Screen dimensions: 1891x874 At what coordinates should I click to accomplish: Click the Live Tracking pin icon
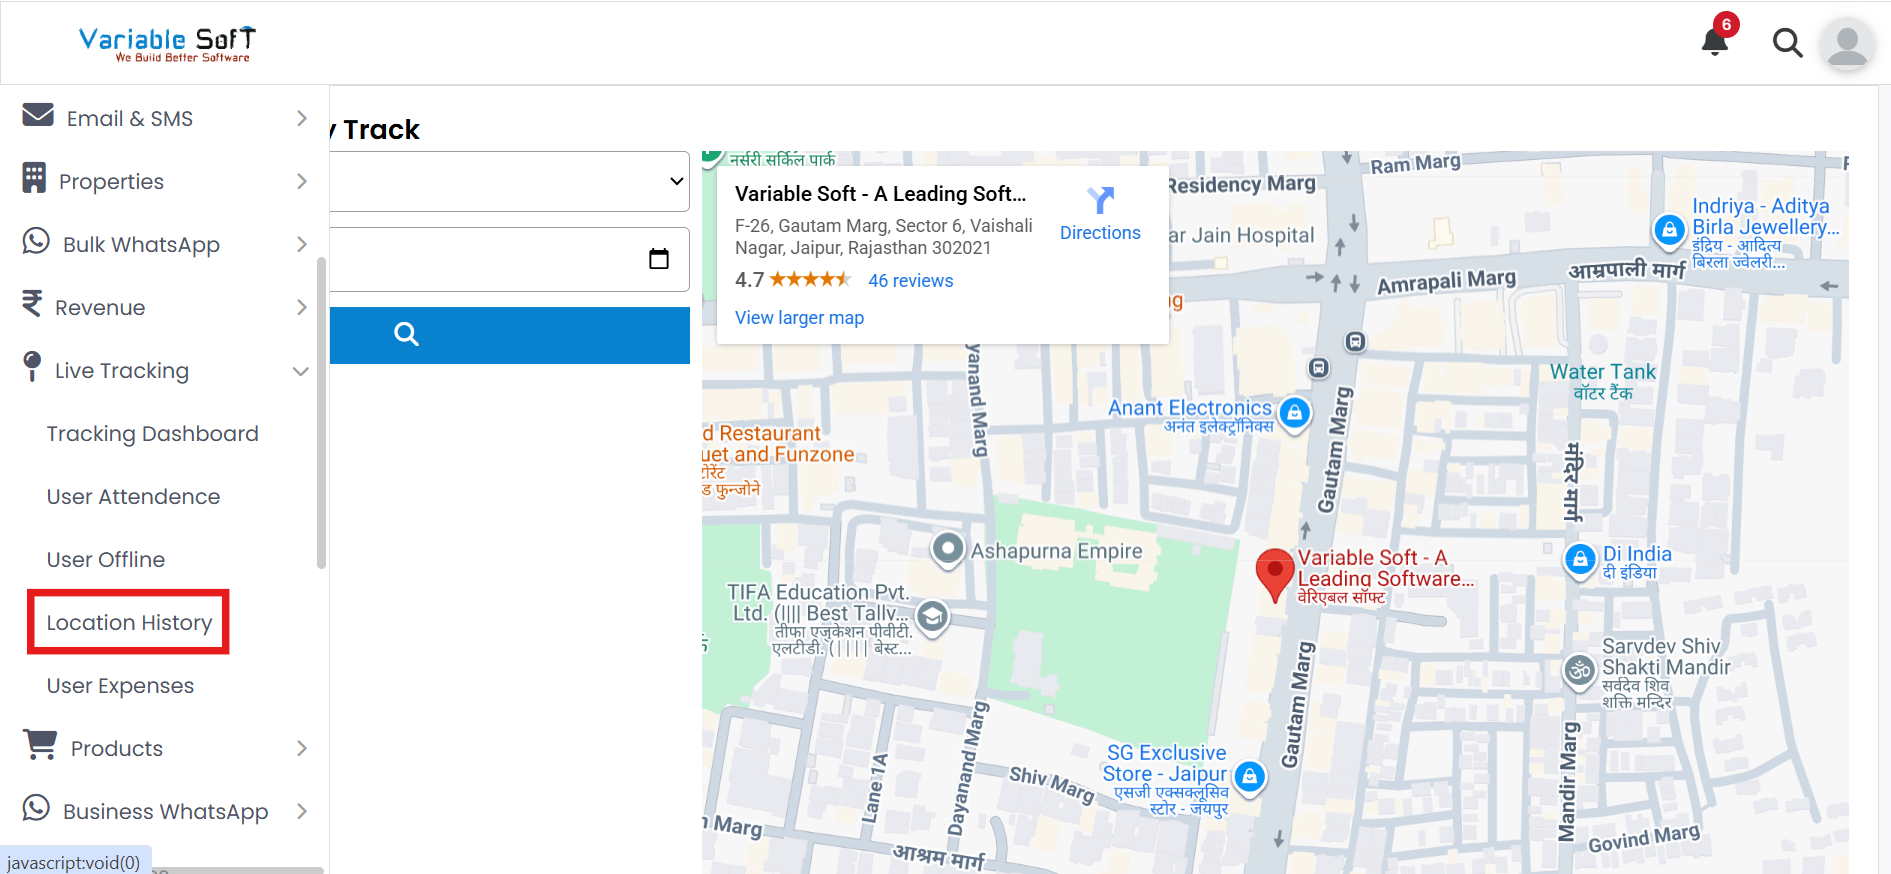32,367
